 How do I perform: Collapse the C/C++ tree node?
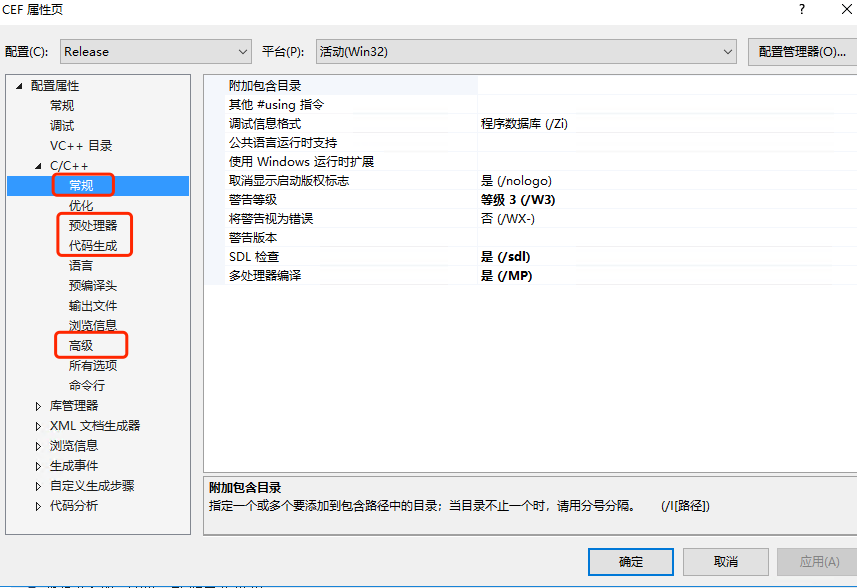[36, 164]
